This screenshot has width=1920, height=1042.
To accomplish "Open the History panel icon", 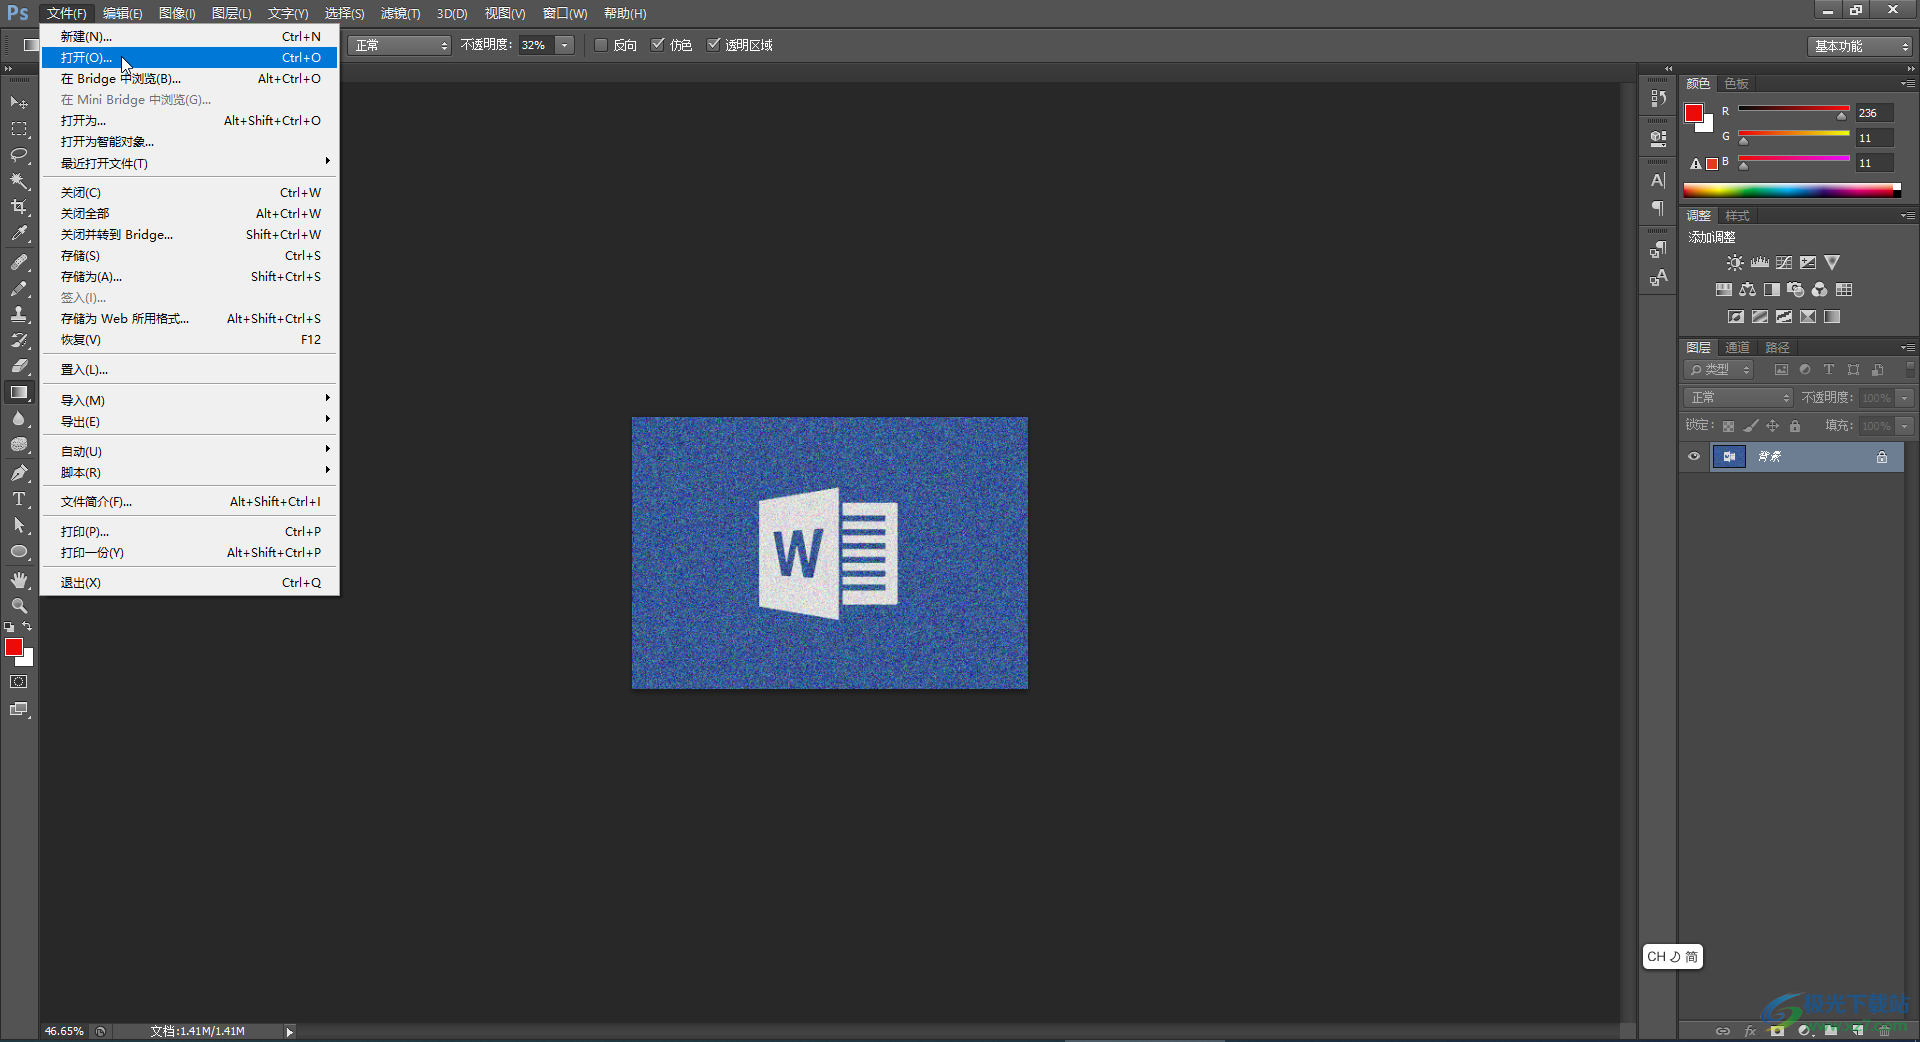I will point(1658,98).
